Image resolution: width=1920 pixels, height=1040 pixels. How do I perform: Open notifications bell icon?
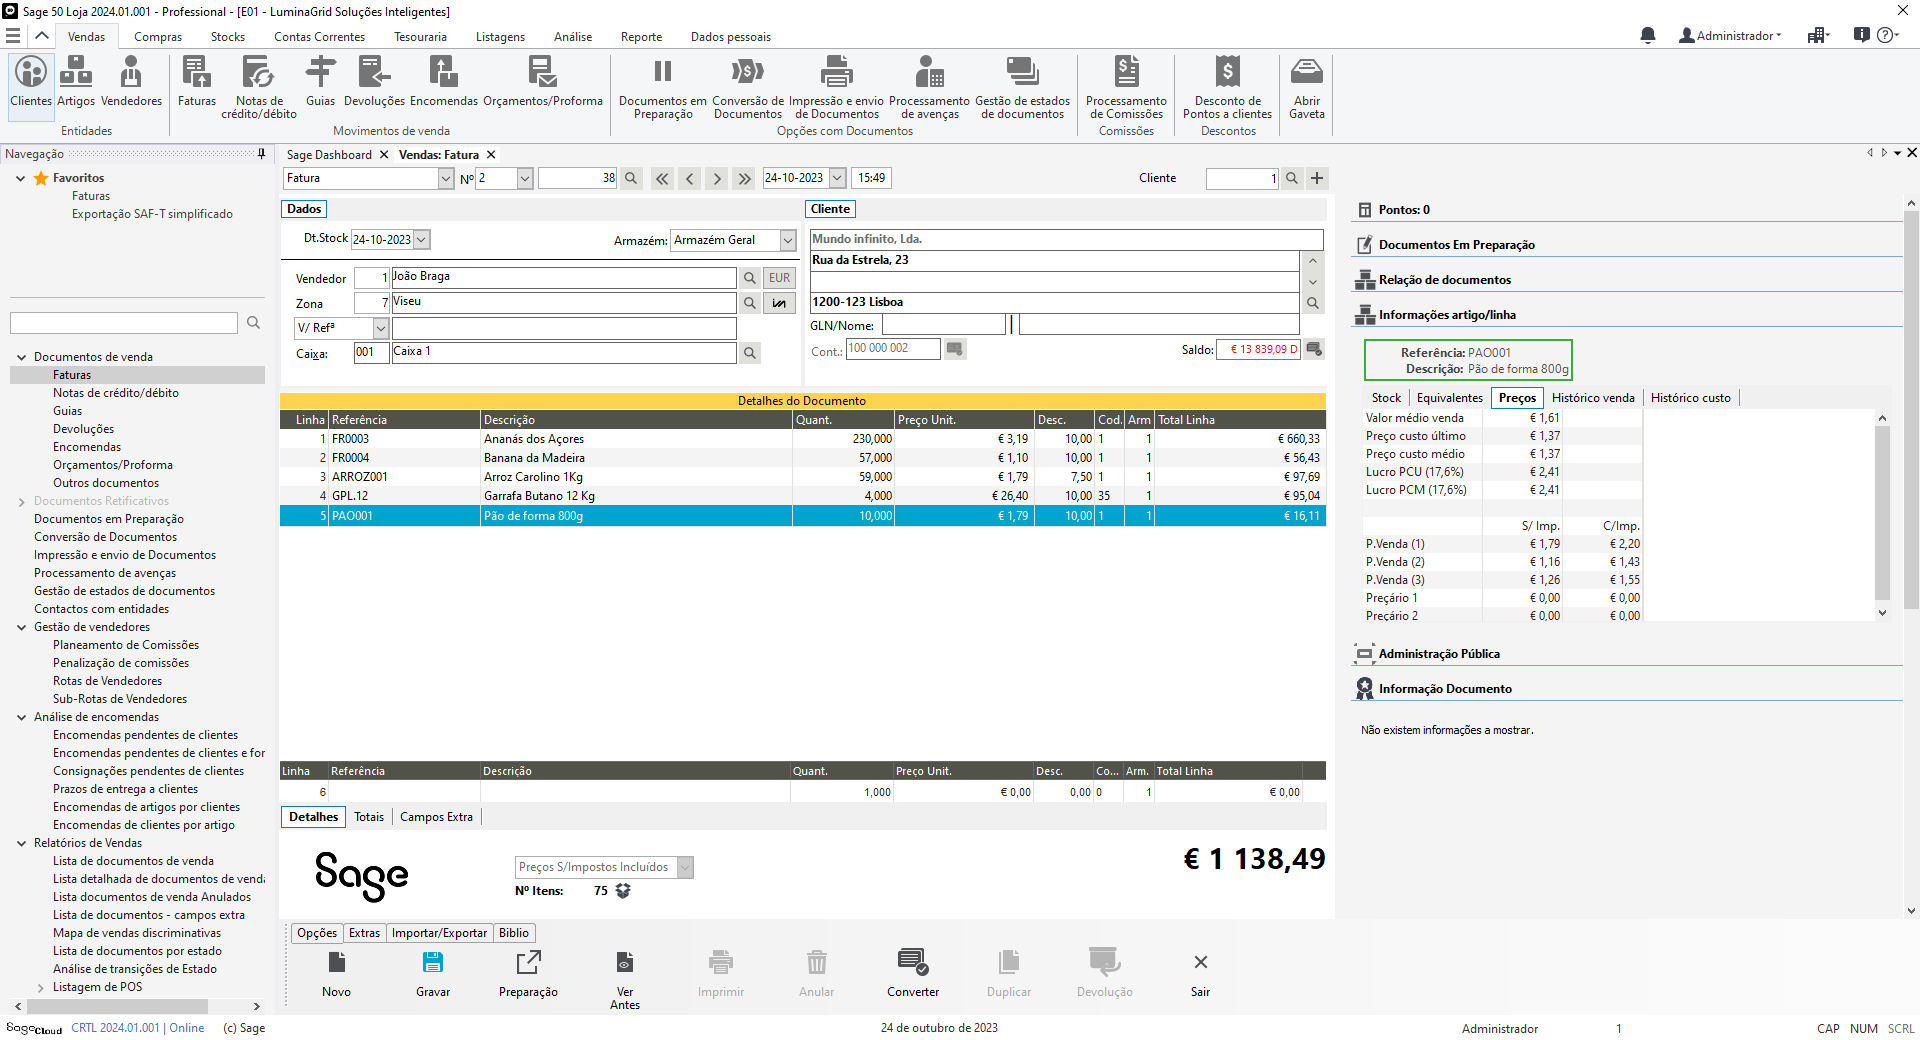pyautogui.click(x=1648, y=36)
